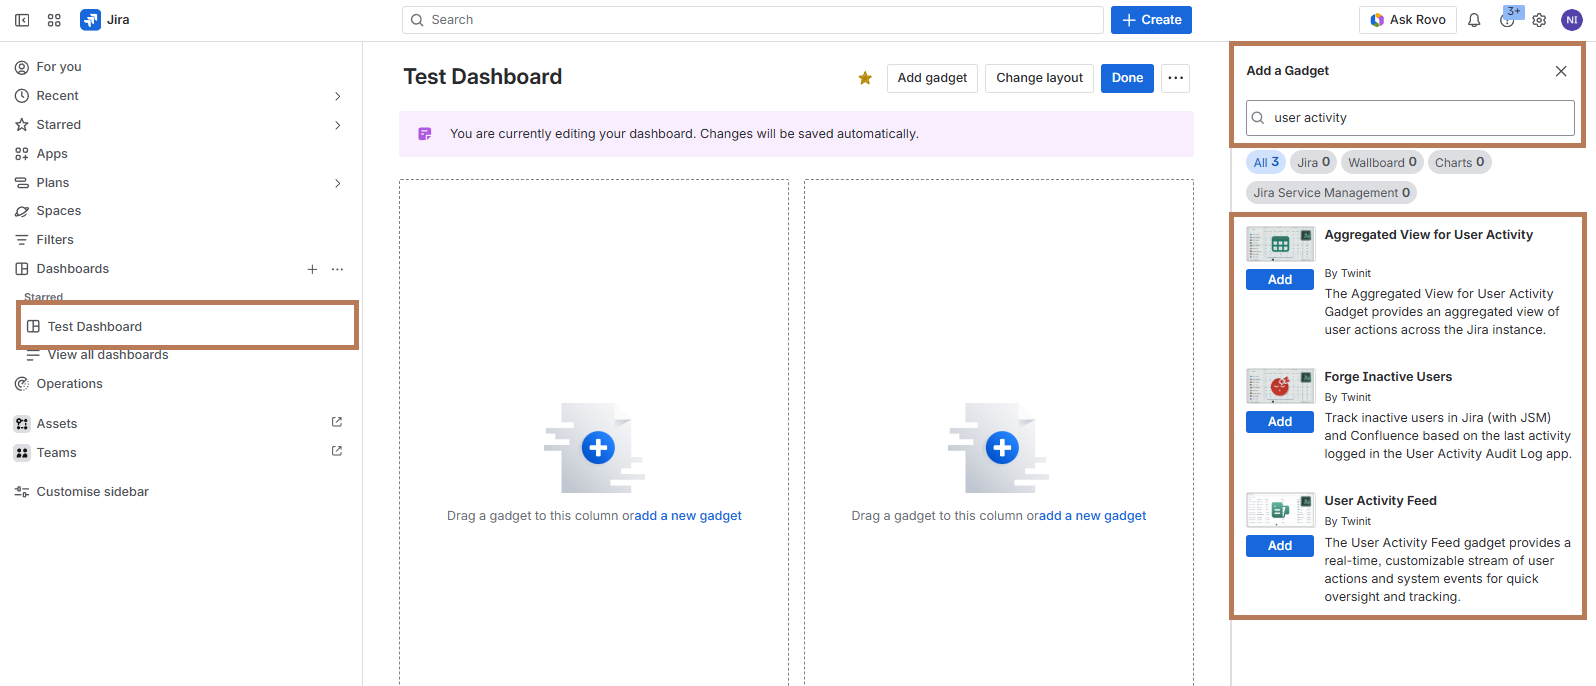Viewport: 1596px width, 686px height.
Task: Click the Add gadget button
Action: point(932,78)
